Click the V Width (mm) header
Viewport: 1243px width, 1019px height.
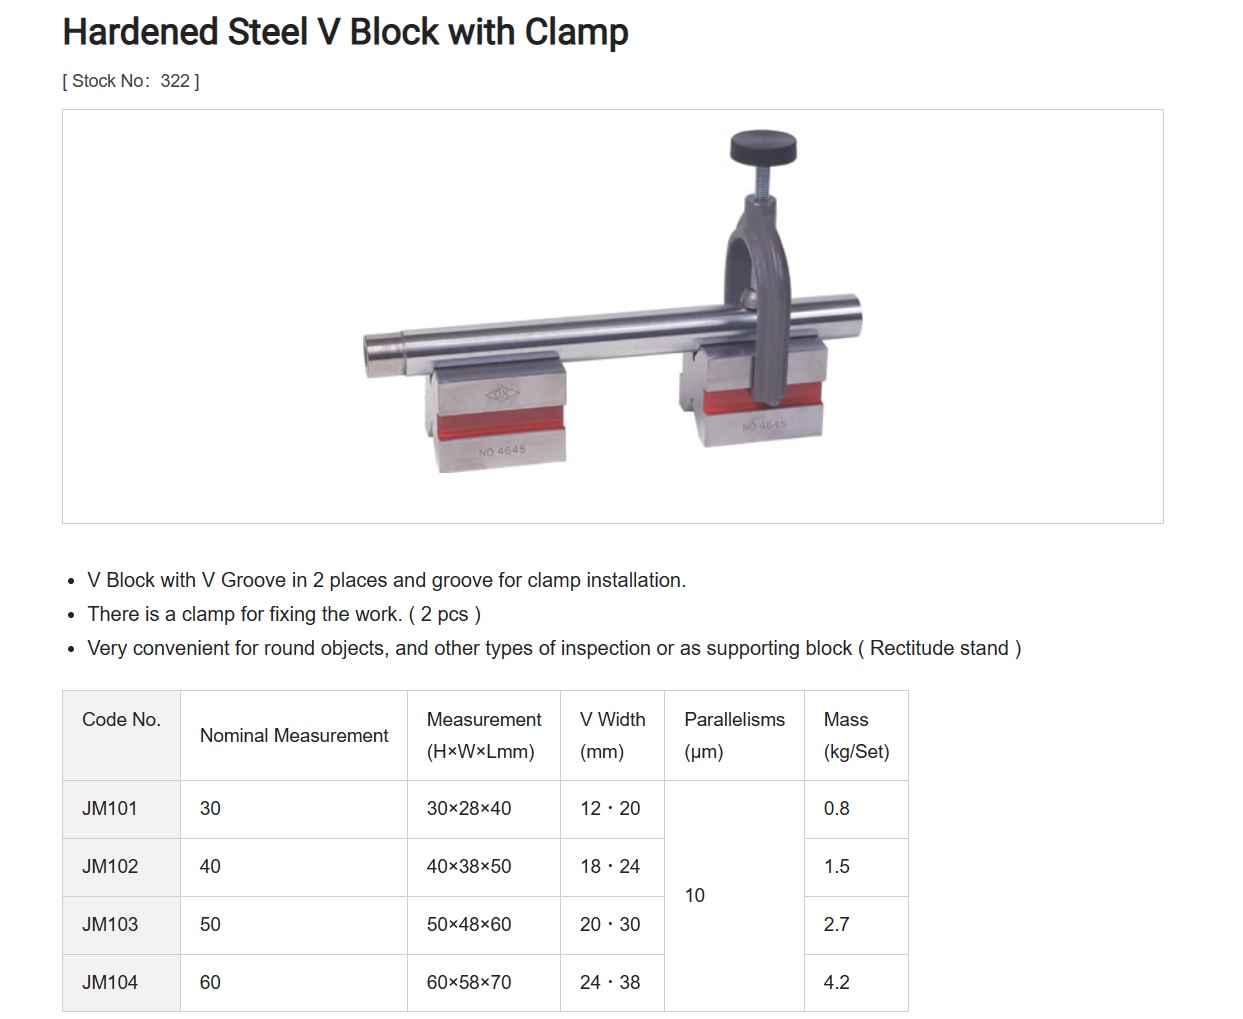coord(612,735)
